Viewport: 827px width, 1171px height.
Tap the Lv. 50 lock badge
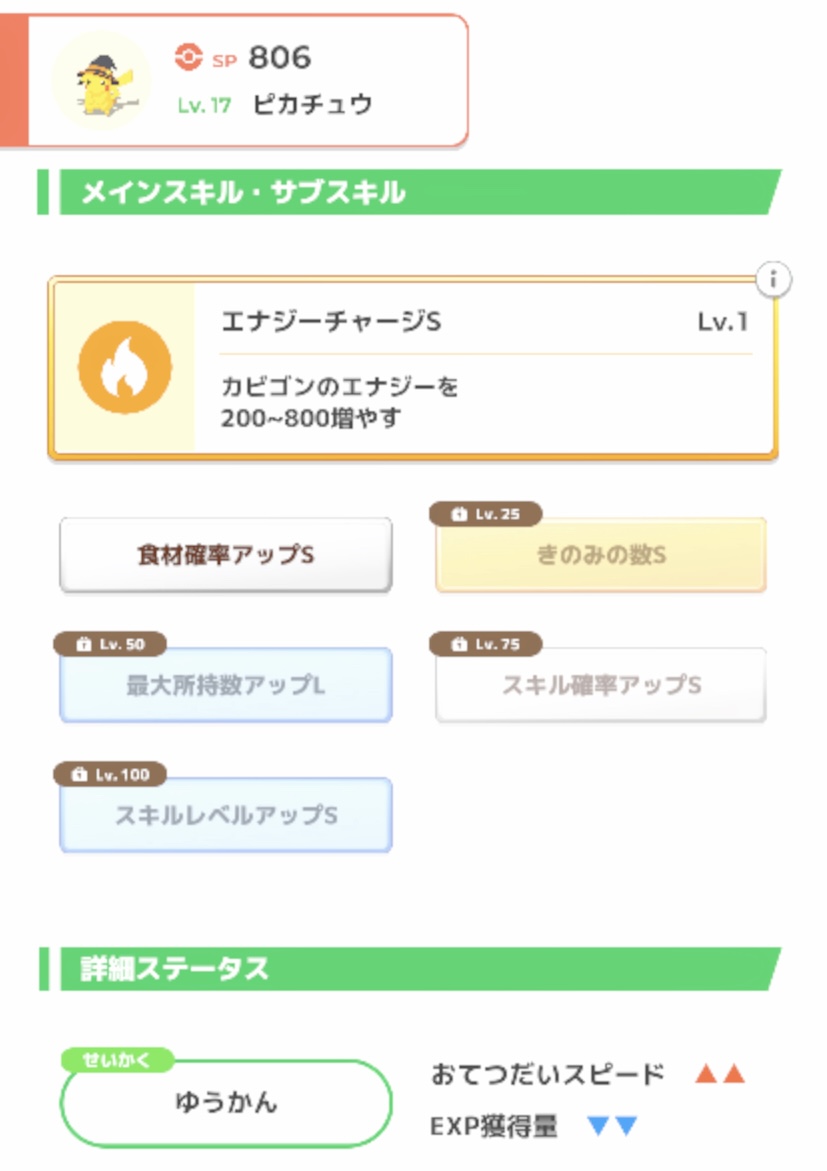[110, 644]
